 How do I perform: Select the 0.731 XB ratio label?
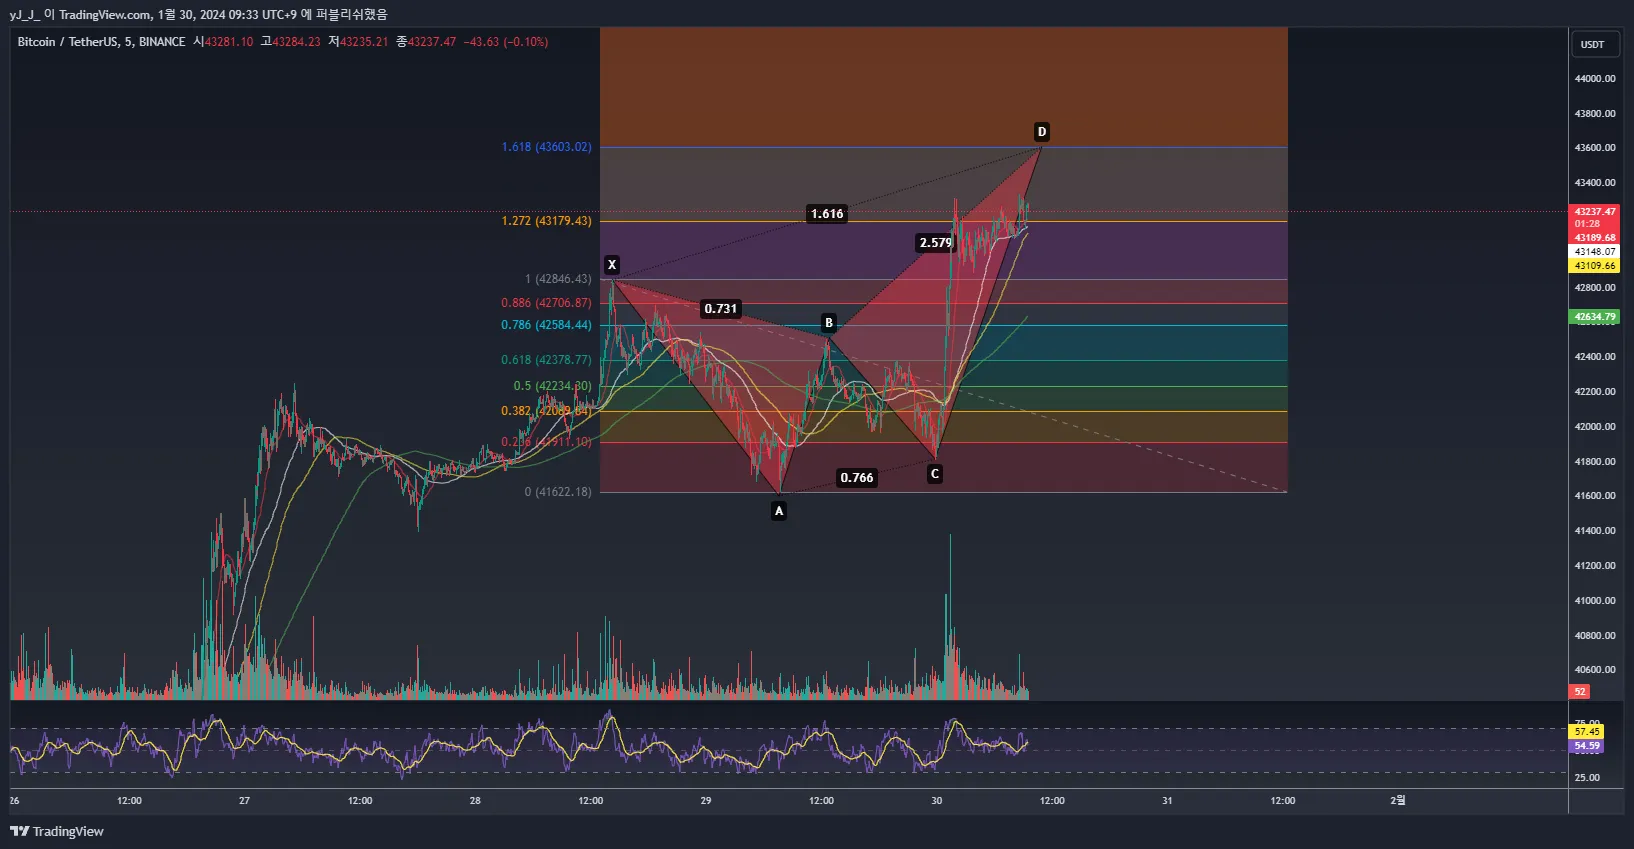[720, 309]
